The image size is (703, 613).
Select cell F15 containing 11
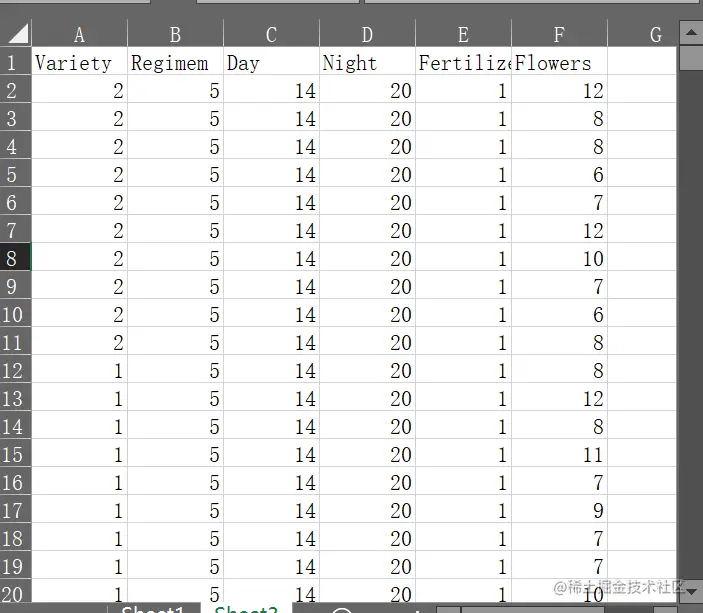point(559,453)
